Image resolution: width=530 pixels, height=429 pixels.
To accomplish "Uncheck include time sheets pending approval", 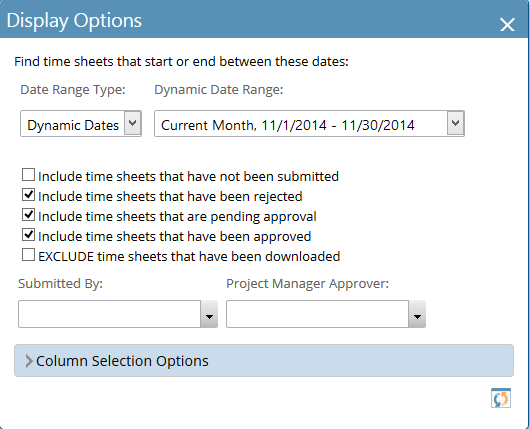I will pos(28,215).
